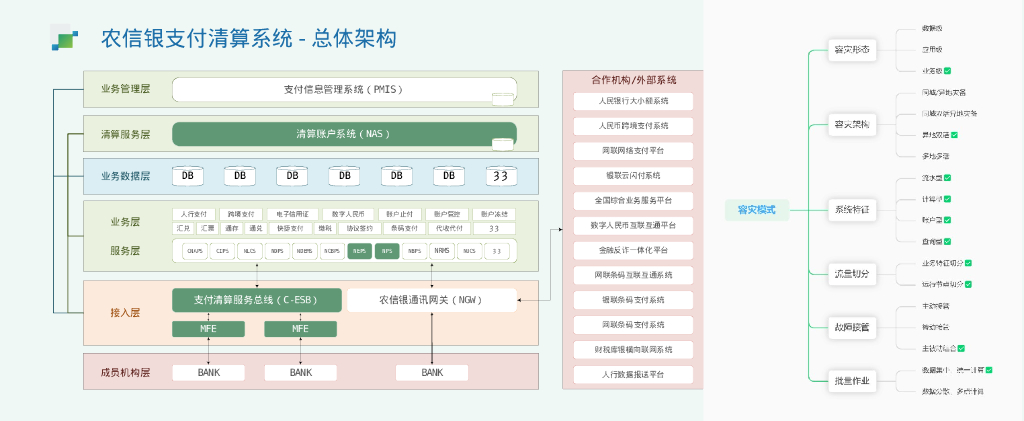Select the 人行数据报送平台 box
The height and width of the screenshot is (421, 1024).
633,375
